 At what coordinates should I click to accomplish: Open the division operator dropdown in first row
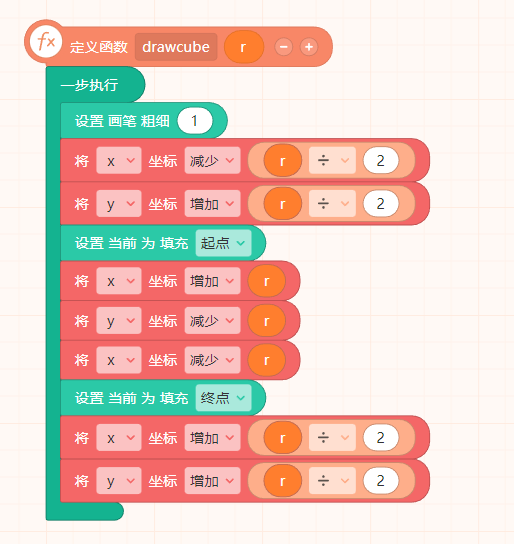[x=332, y=160]
